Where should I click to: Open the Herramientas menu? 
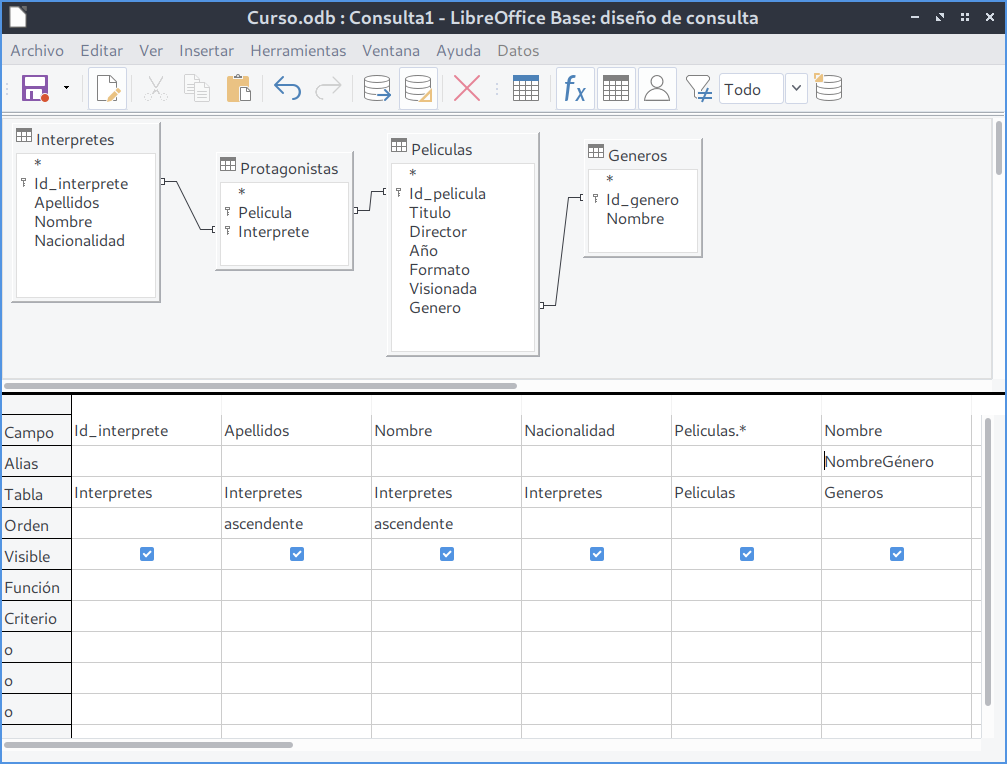[x=298, y=50]
